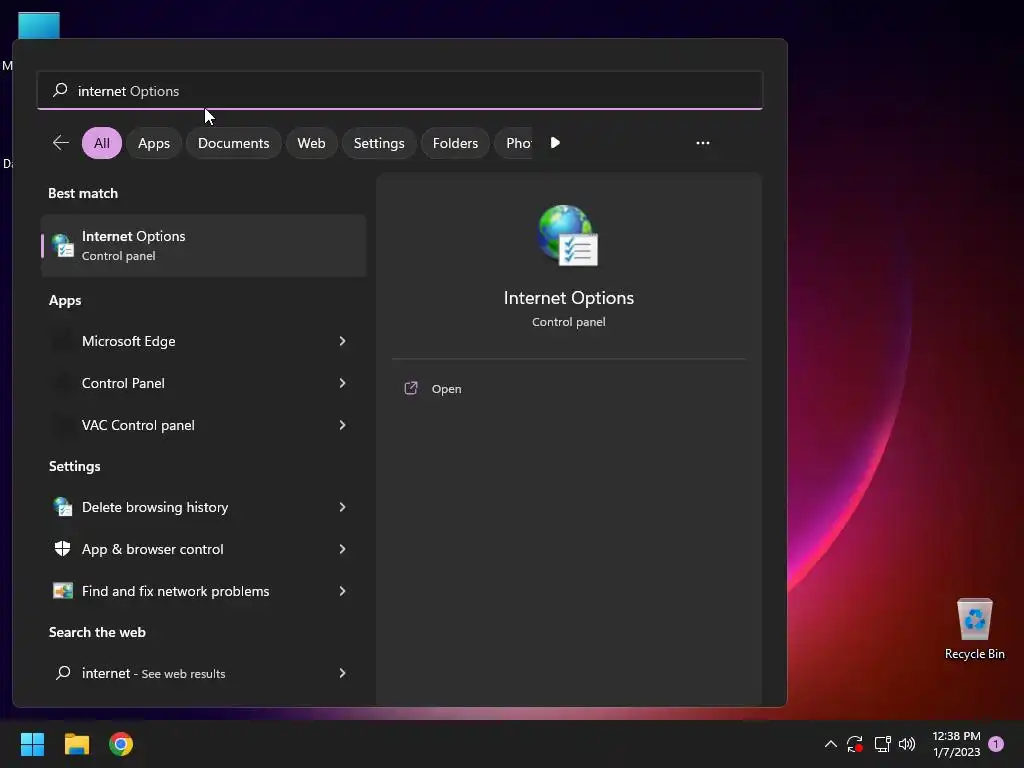Image resolution: width=1024 pixels, height=768 pixels.
Task: Go back with the left arrow icon
Action: pos(61,142)
